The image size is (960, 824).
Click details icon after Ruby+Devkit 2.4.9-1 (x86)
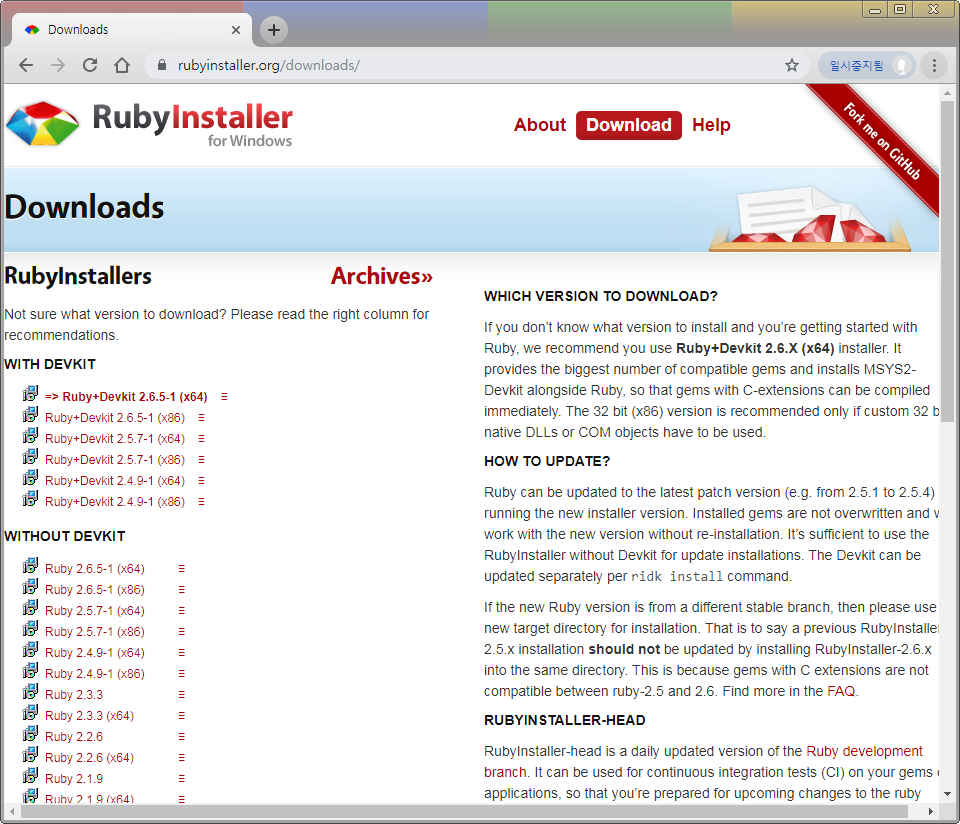(201, 501)
